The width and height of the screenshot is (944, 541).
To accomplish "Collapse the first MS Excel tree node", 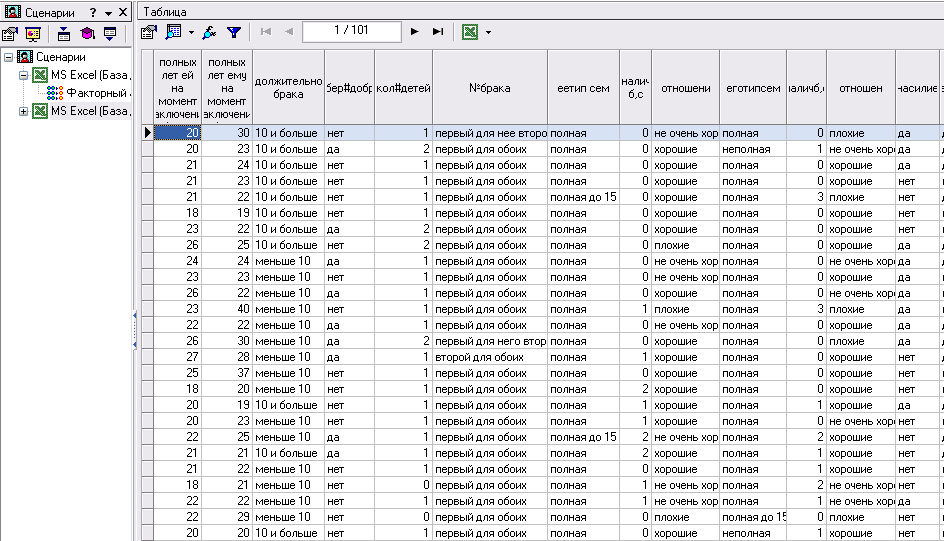I will click(23, 75).
